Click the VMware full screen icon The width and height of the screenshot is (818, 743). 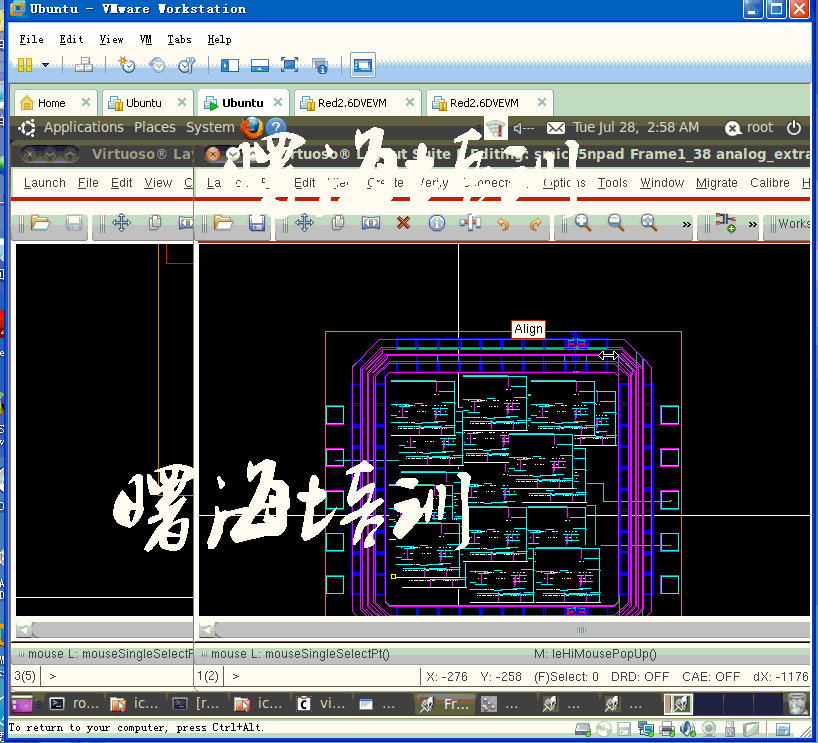point(289,65)
